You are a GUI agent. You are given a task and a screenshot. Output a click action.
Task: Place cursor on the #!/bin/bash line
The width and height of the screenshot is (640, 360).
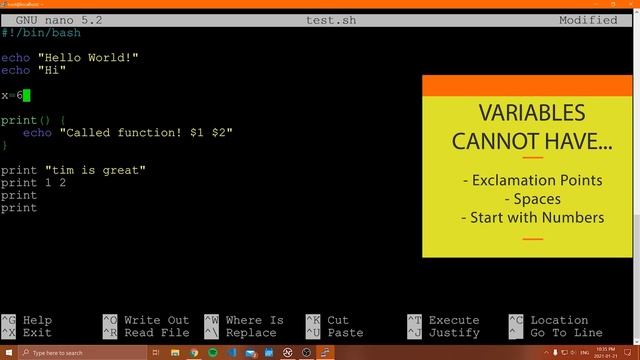41,33
